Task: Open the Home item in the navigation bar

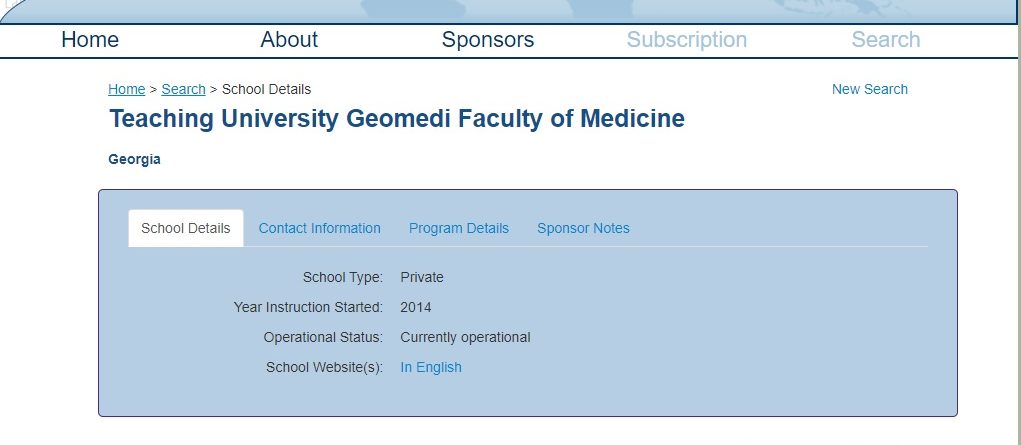Action: [x=90, y=40]
